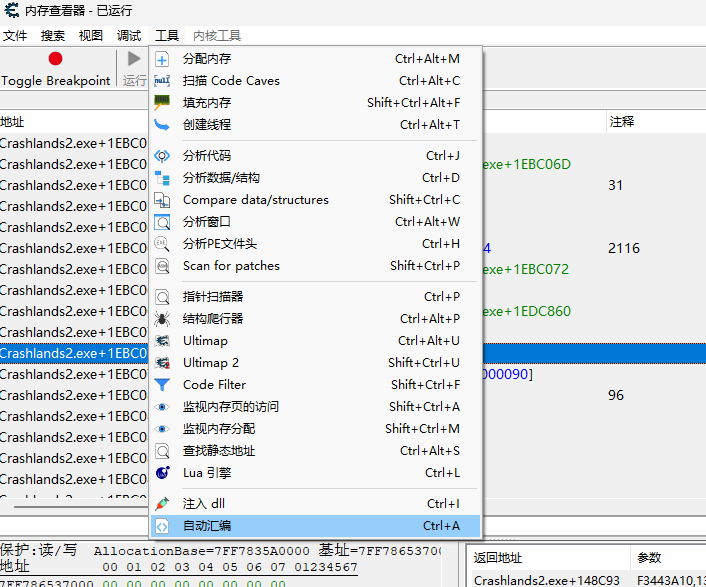
Task: Select Ultimap menu entry
Action: pos(316,341)
